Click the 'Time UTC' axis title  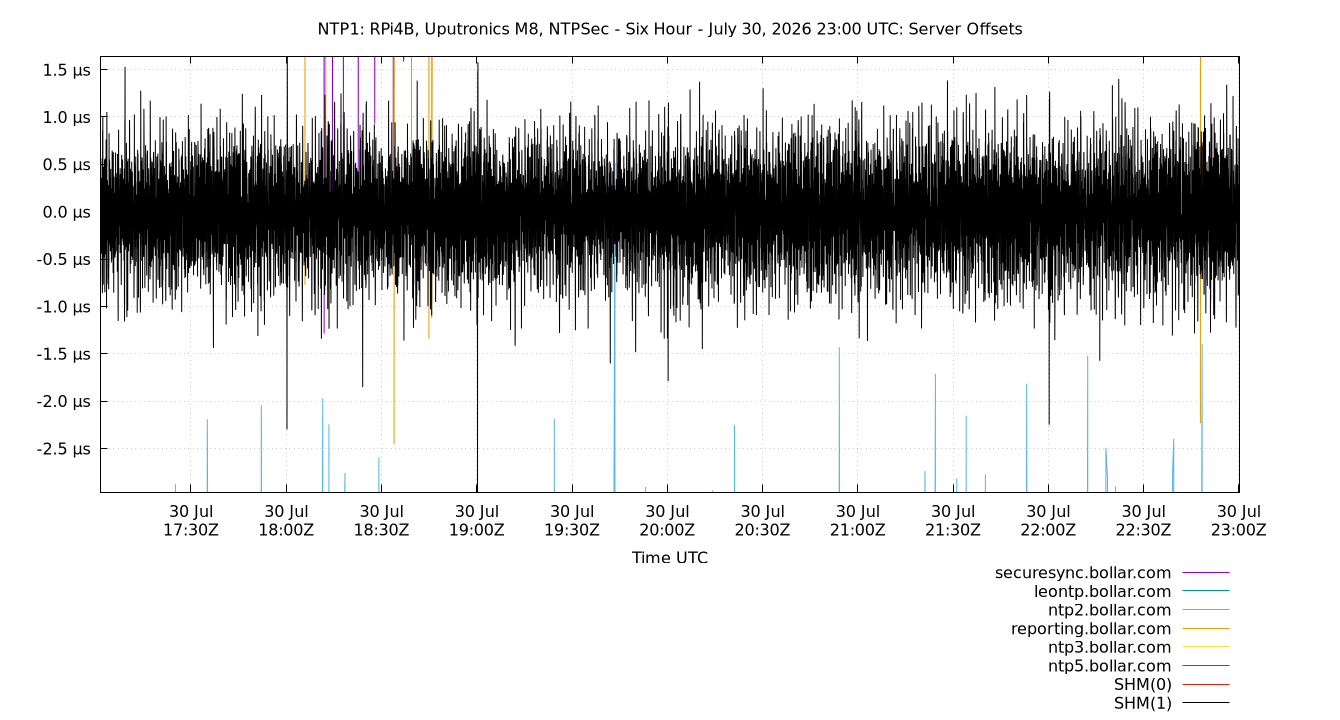[x=669, y=558]
